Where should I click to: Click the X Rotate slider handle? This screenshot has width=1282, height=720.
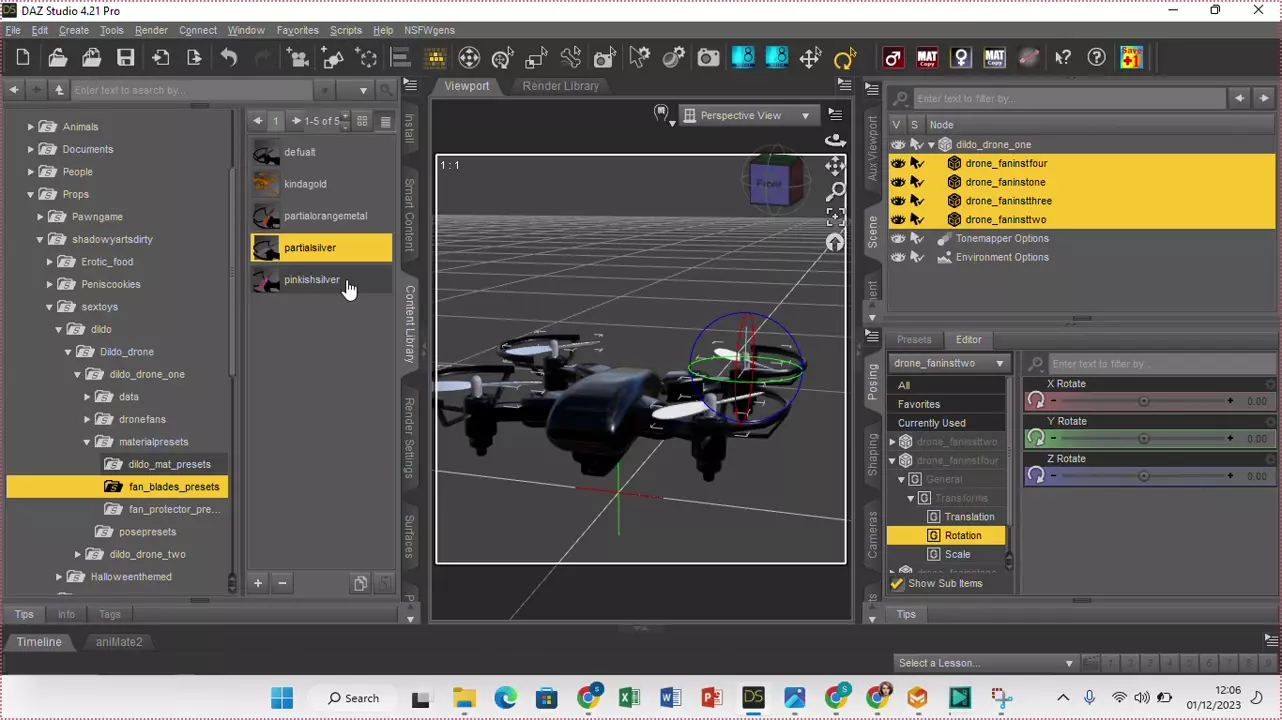1144,401
